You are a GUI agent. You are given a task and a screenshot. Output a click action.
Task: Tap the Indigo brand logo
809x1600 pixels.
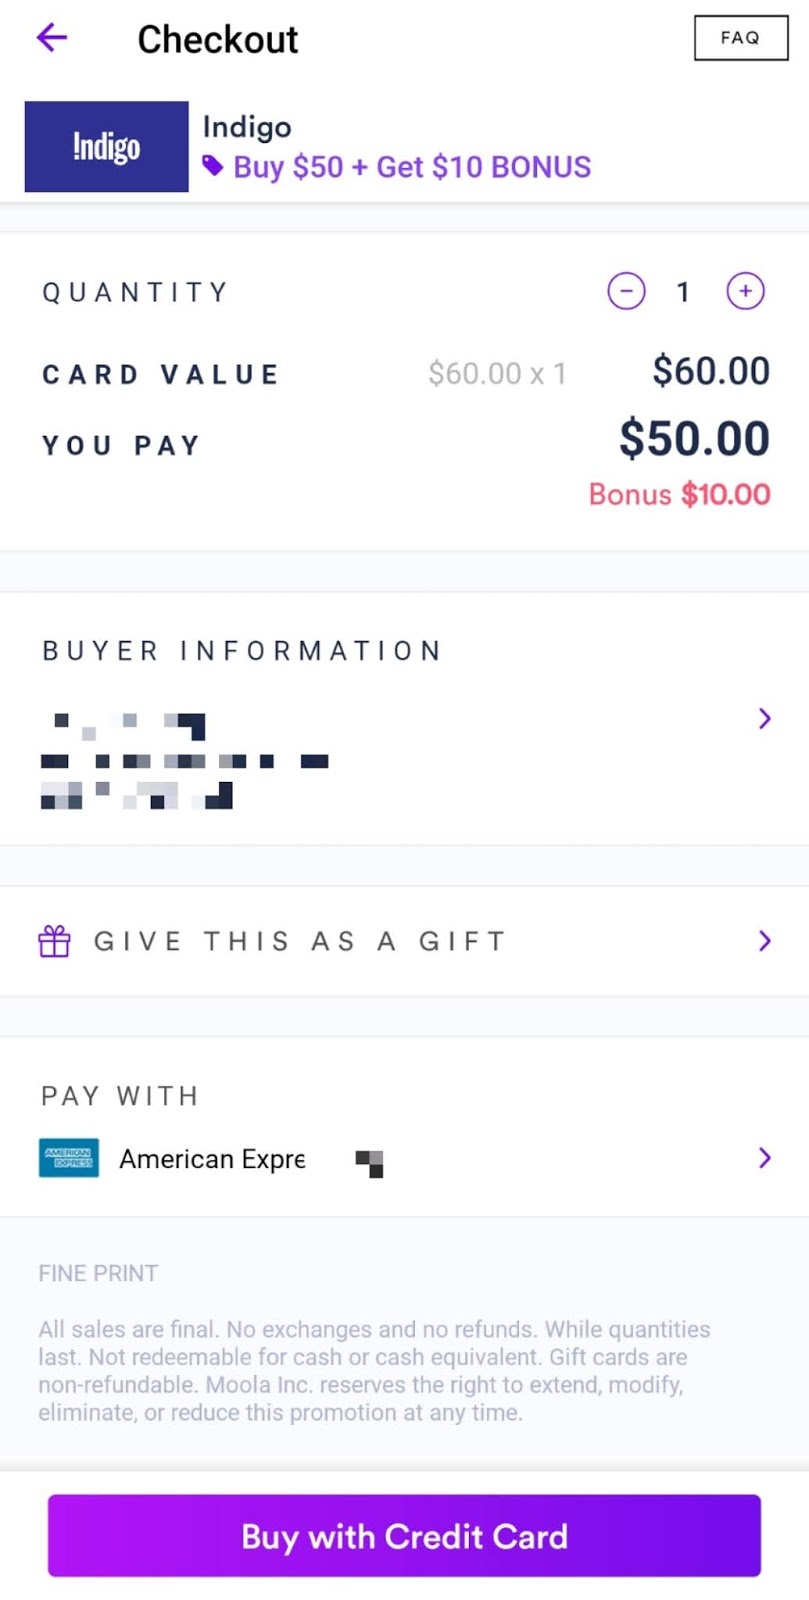pos(106,146)
